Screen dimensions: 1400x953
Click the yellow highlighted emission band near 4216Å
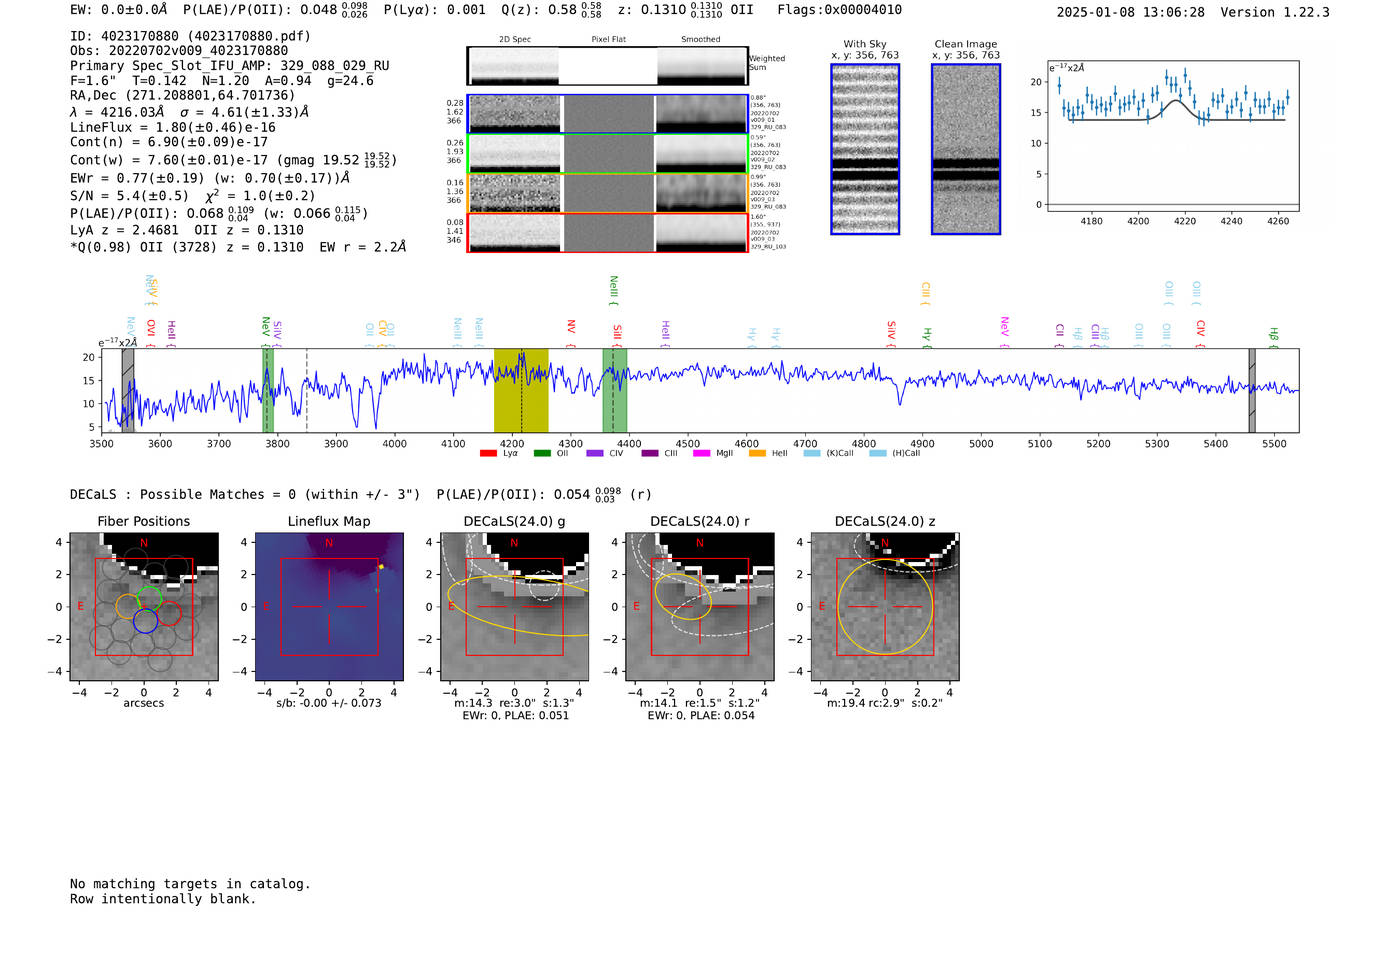coord(521,390)
